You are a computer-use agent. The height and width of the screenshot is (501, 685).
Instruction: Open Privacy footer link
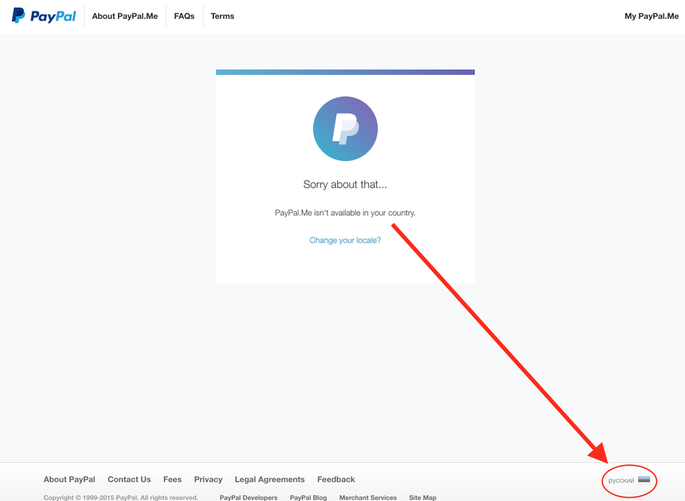click(208, 479)
